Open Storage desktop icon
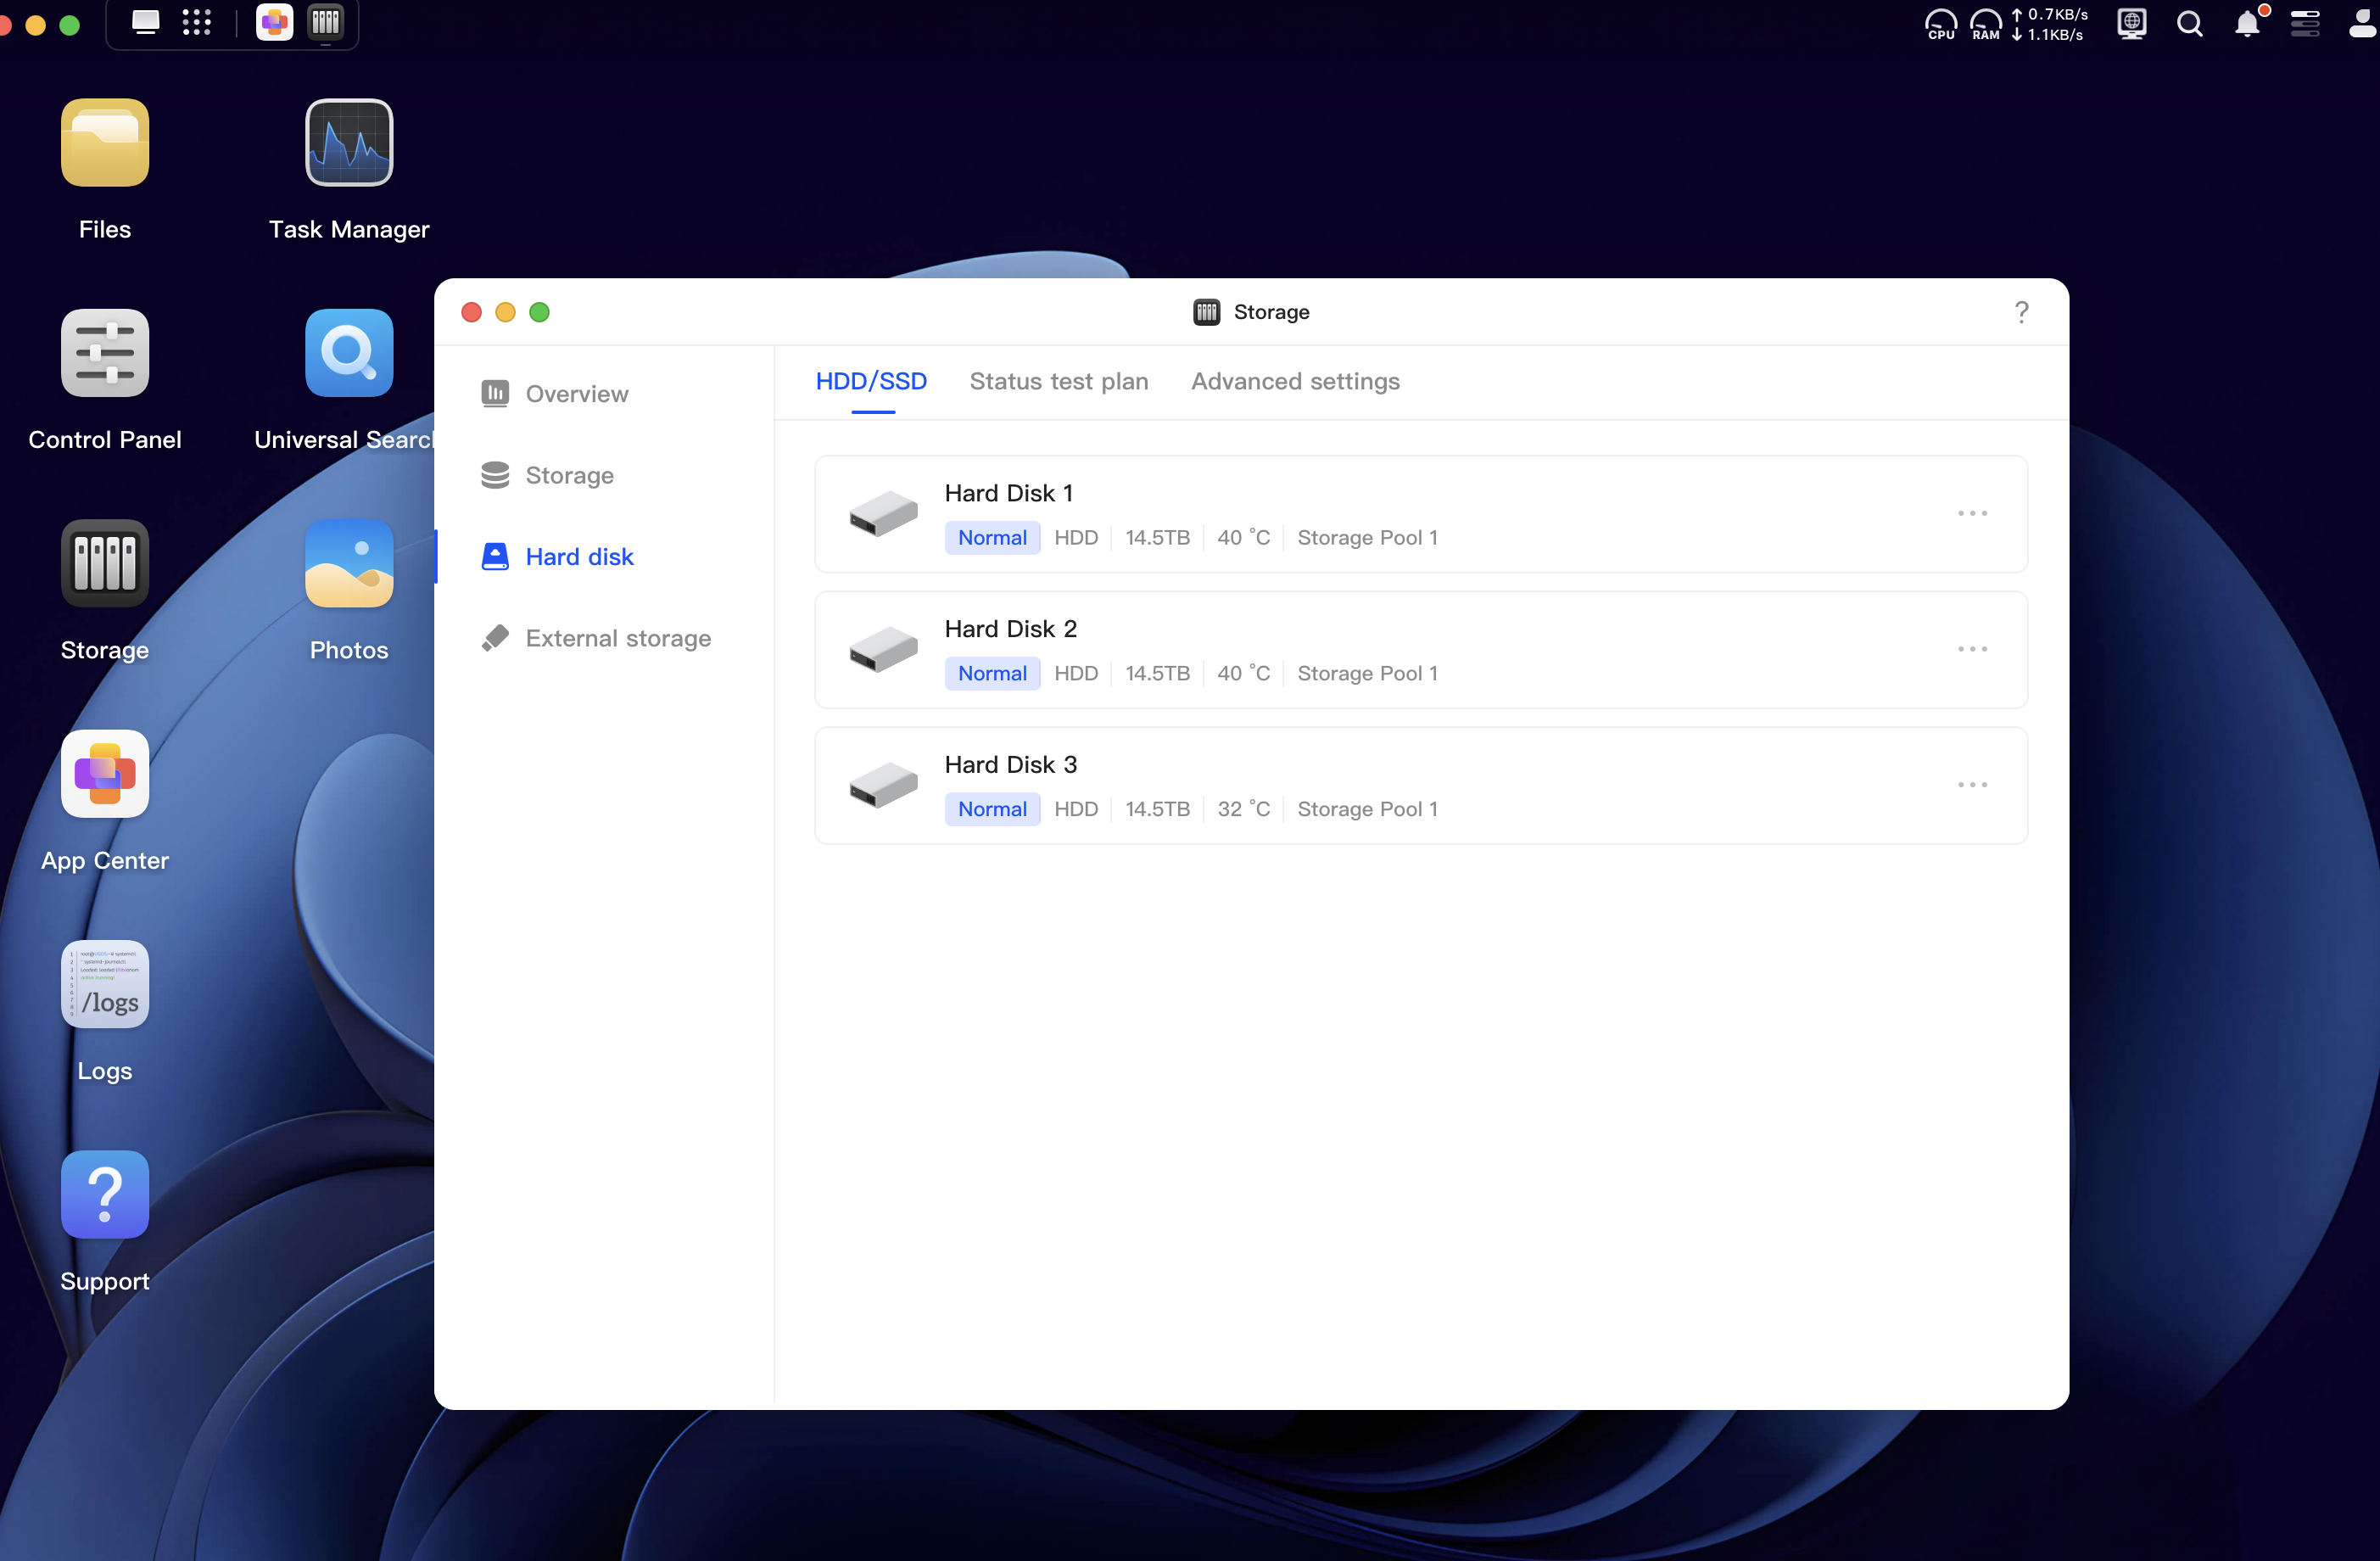The width and height of the screenshot is (2380, 1561). click(105, 563)
